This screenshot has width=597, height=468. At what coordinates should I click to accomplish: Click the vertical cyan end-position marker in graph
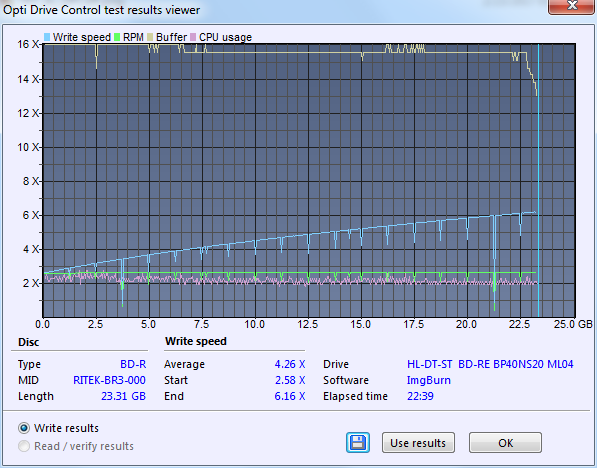click(538, 180)
